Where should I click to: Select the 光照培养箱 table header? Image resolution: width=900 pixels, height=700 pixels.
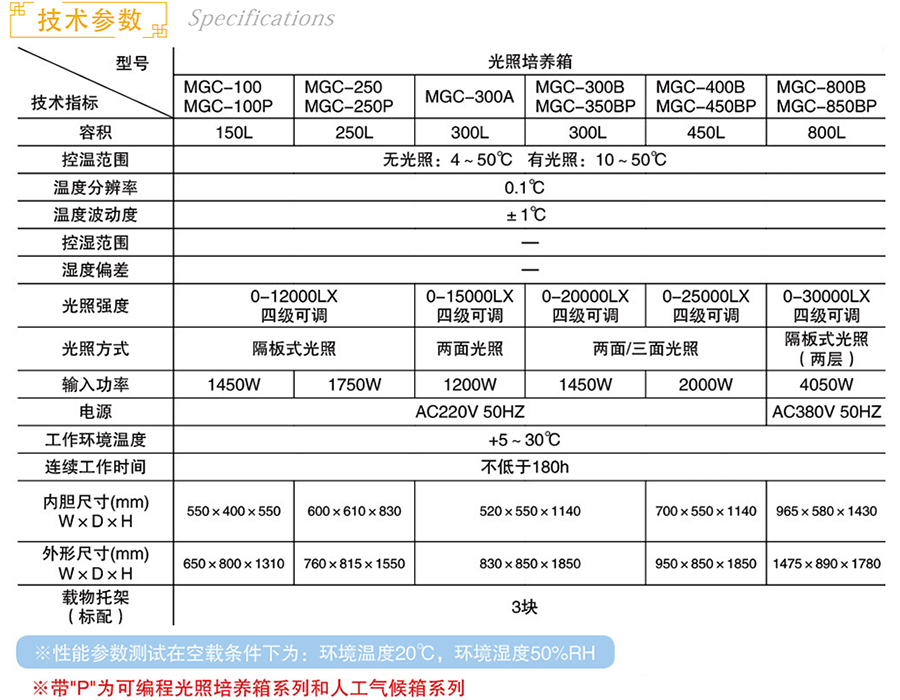coord(530,62)
